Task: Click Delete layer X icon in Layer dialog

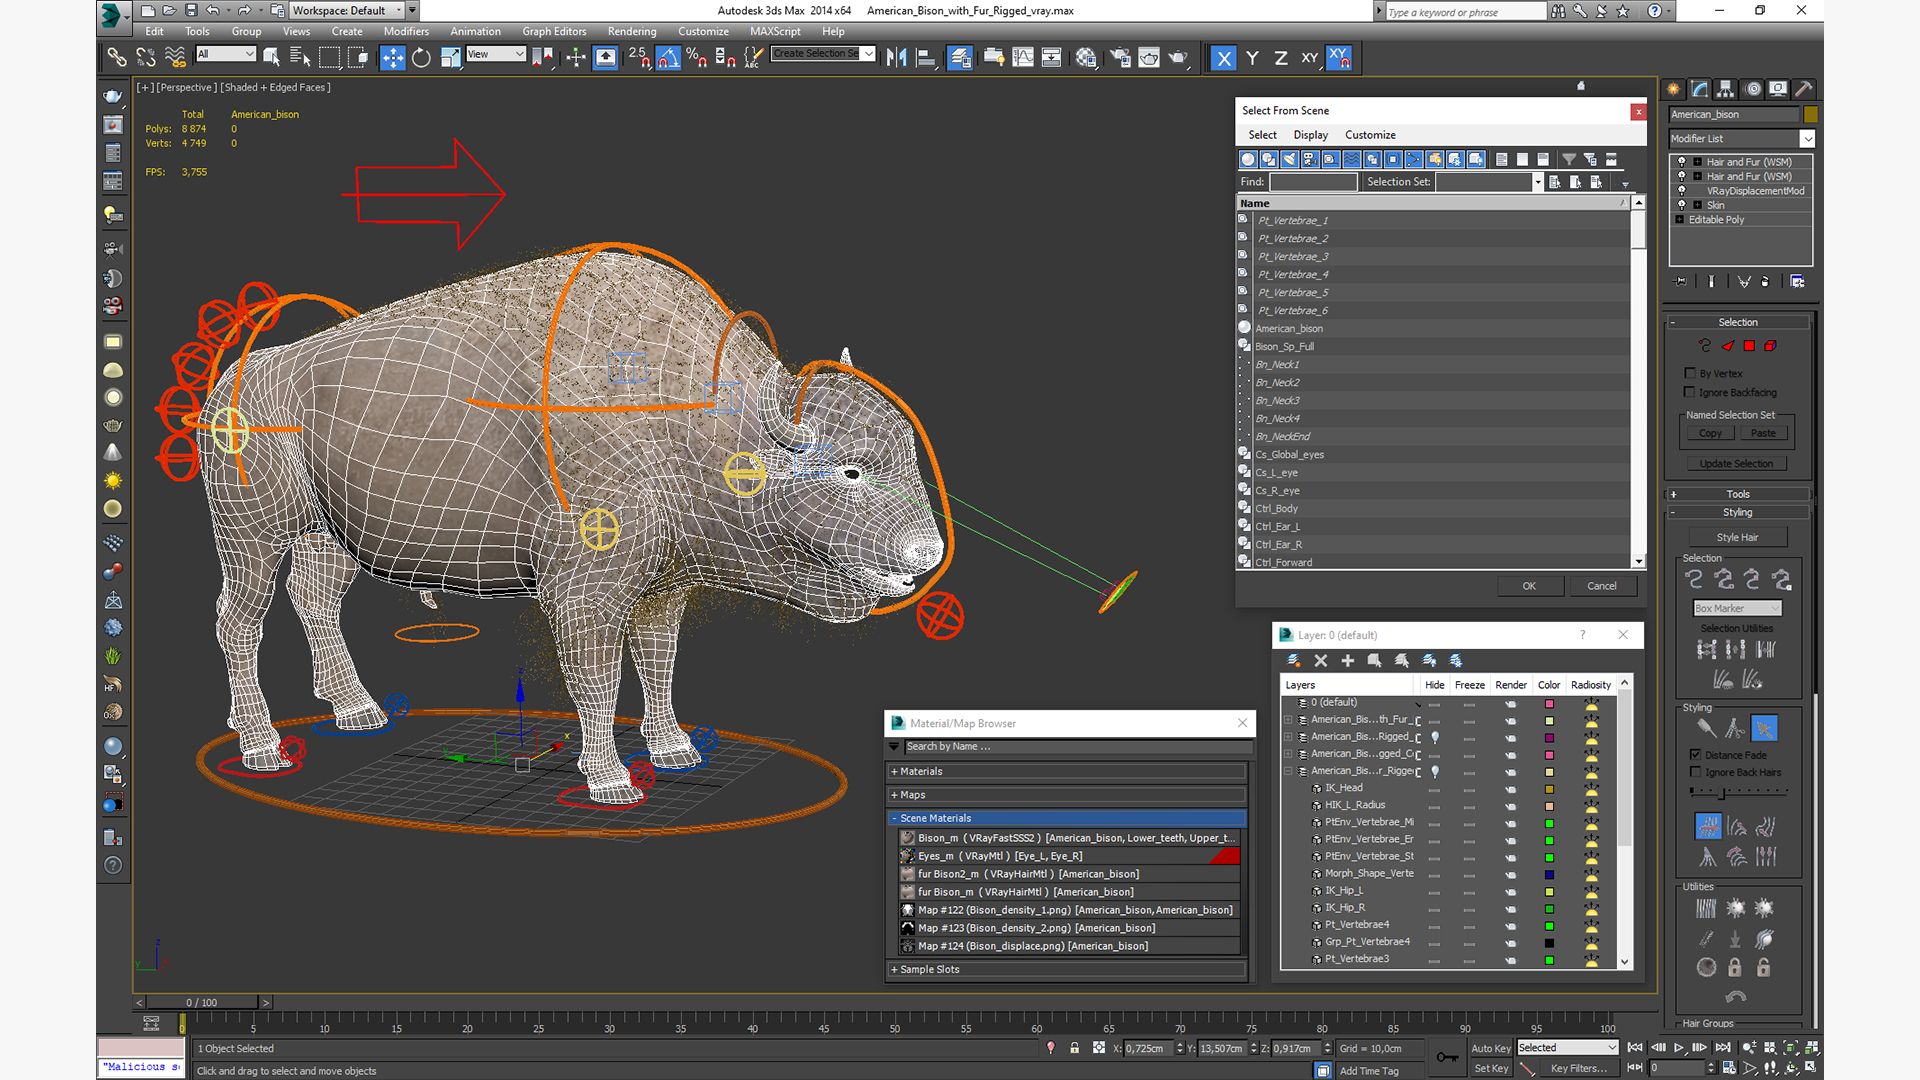Action: pos(1321,661)
